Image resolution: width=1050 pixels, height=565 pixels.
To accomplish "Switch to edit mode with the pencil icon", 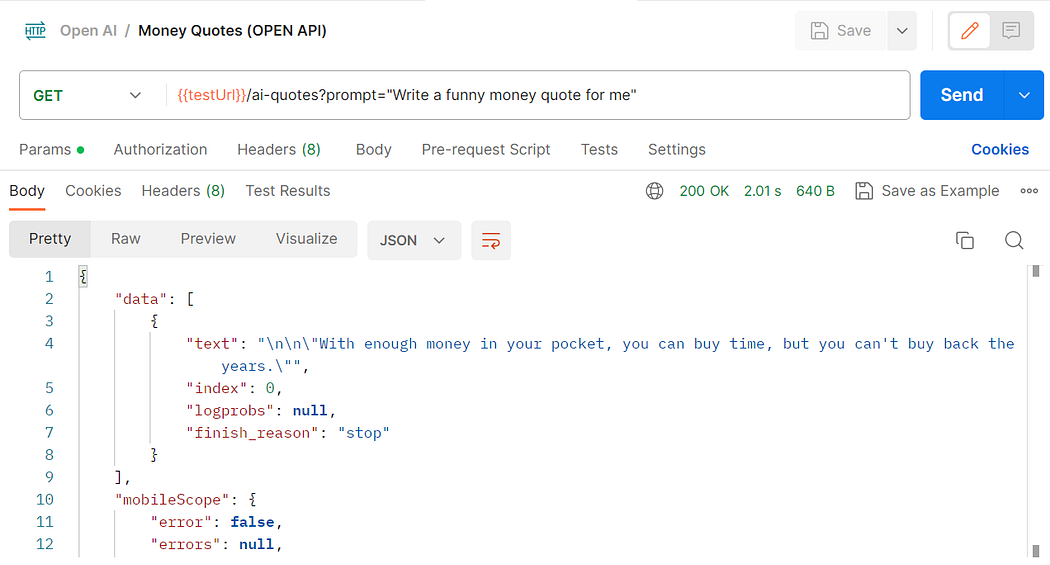I will point(970,31).
